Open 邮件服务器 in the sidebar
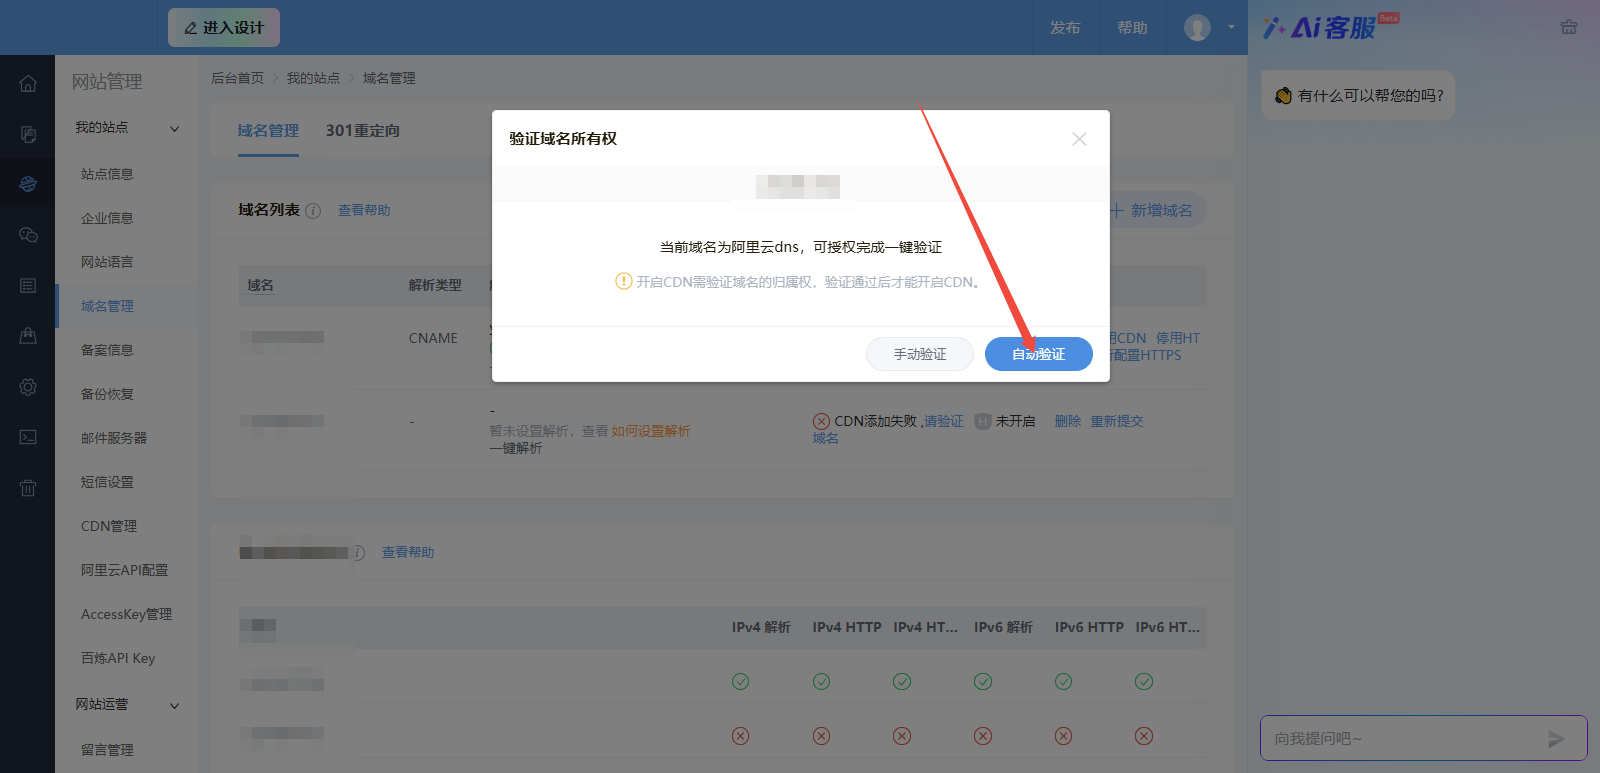 point(114,438)
